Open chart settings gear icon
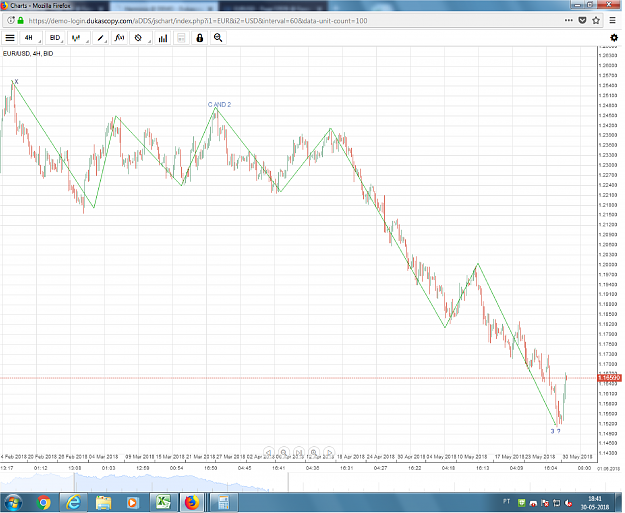Screen dimensions: 625x513 [x=614, y=38]
